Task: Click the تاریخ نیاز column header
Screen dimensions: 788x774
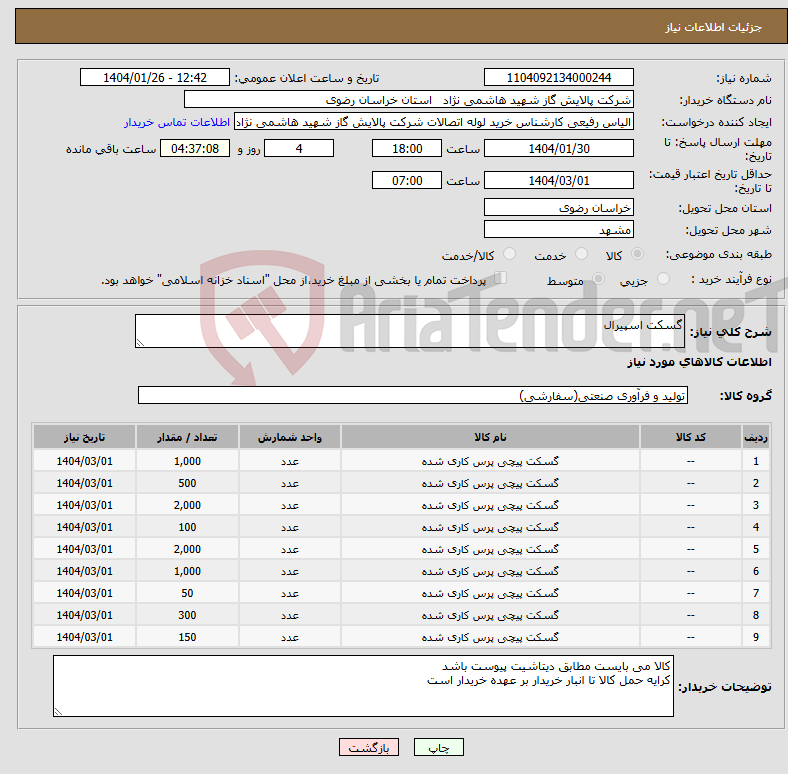Action: coord(84,437)
